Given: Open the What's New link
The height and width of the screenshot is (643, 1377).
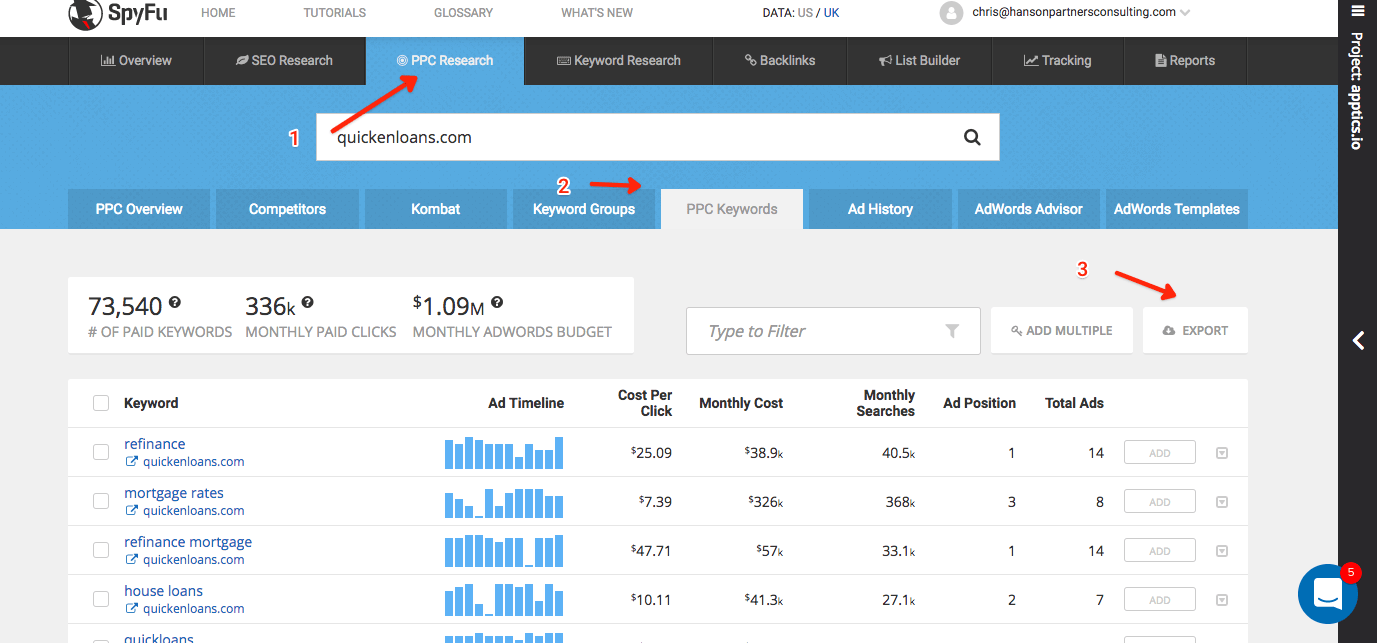Looking at the screenshot, I should [x=597, y=13].
